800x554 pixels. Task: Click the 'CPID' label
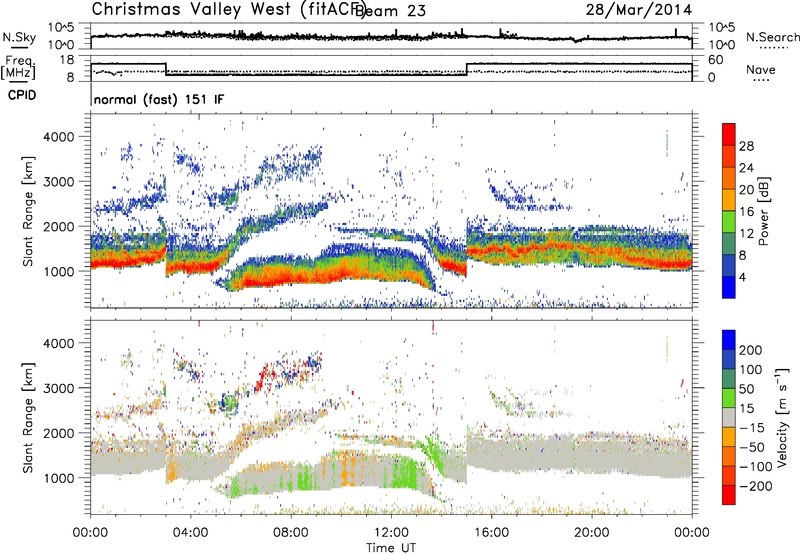22,95
